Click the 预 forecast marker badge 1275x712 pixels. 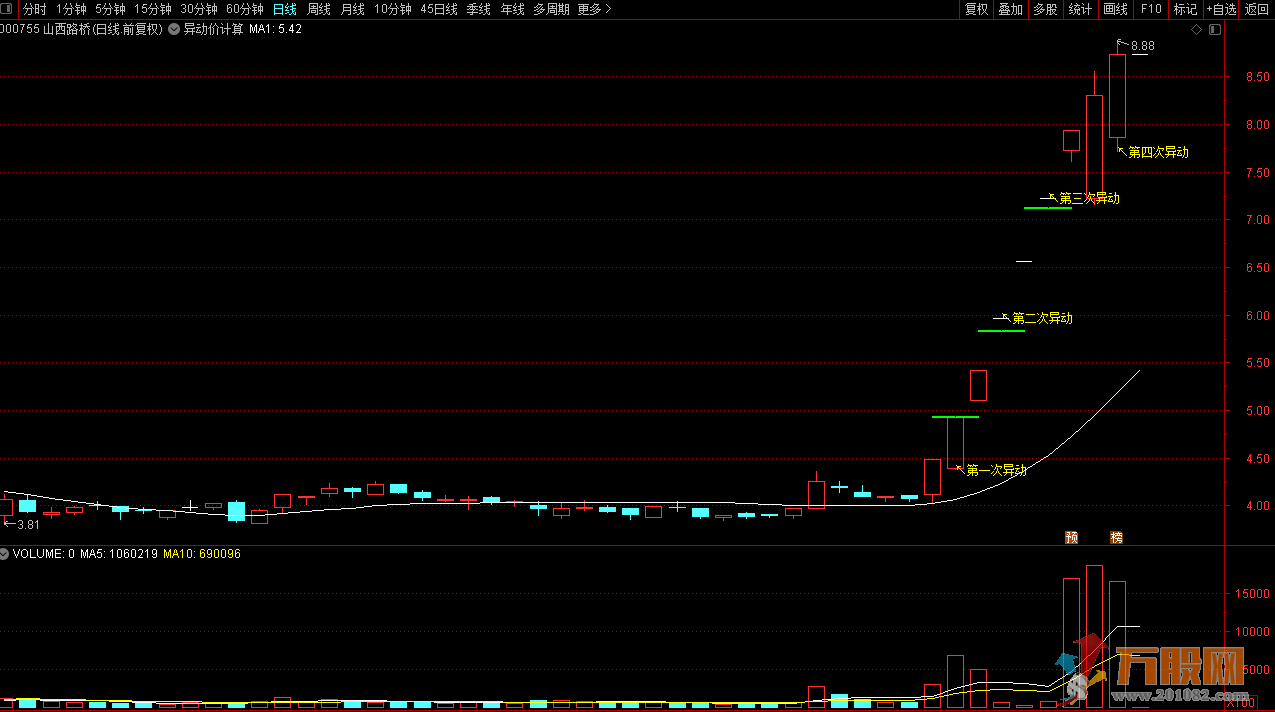(x=1071, y=537)
